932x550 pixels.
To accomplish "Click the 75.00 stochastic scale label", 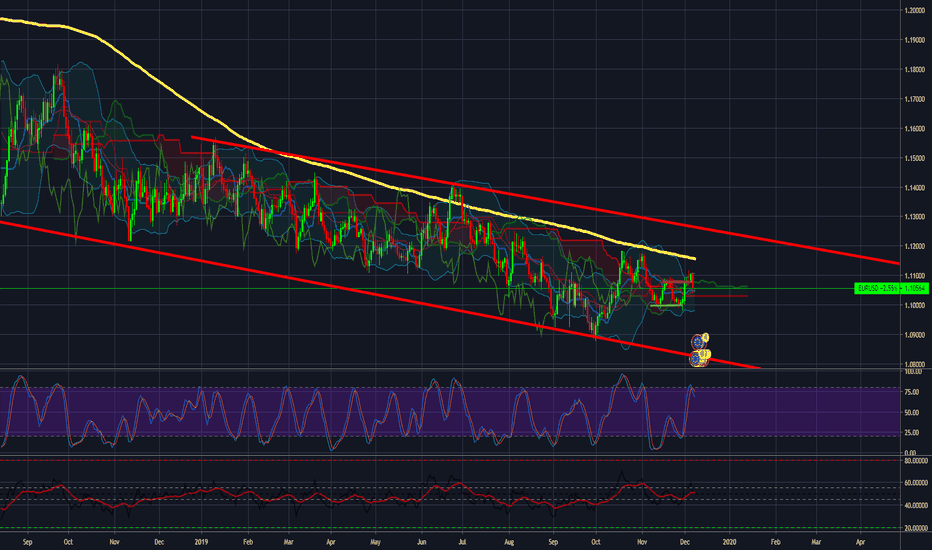I will 909,392.
